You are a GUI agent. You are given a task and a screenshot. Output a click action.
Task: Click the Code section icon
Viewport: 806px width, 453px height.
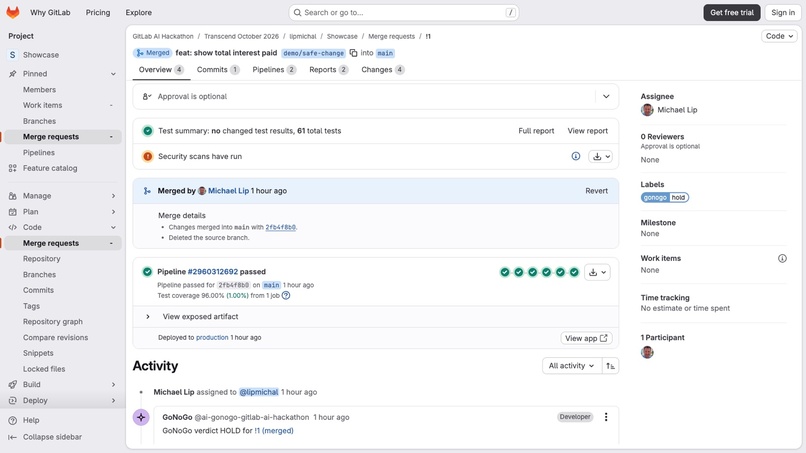click(13, 227)
